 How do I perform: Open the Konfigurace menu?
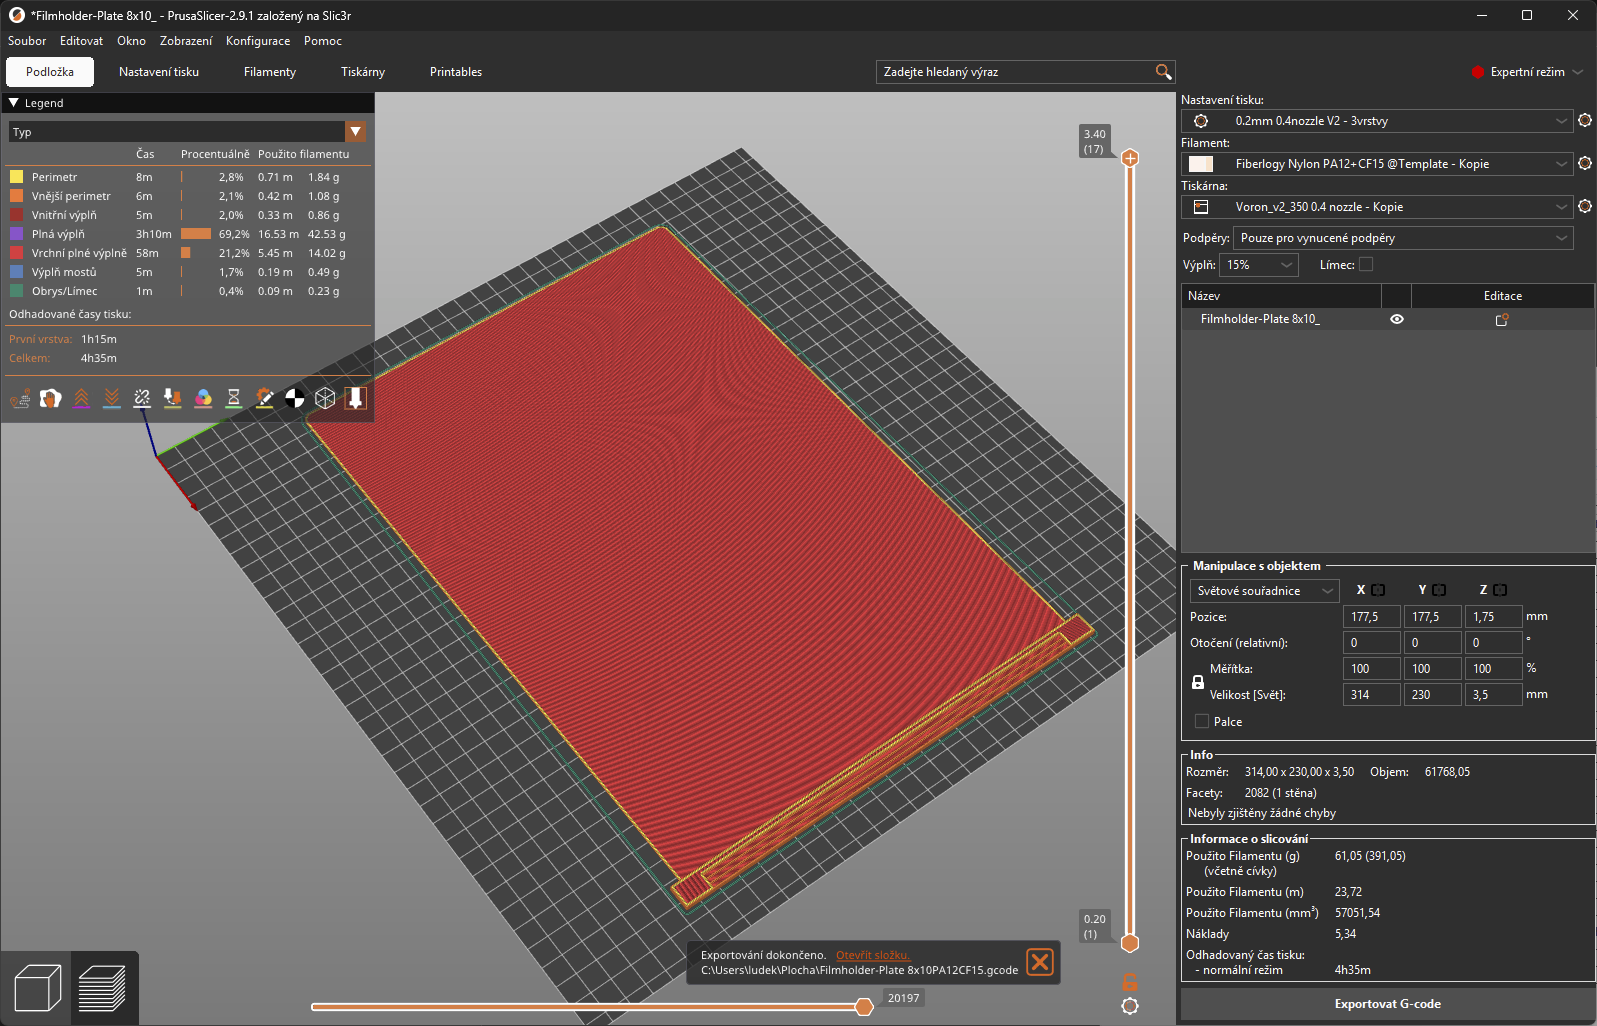point(258,41)
